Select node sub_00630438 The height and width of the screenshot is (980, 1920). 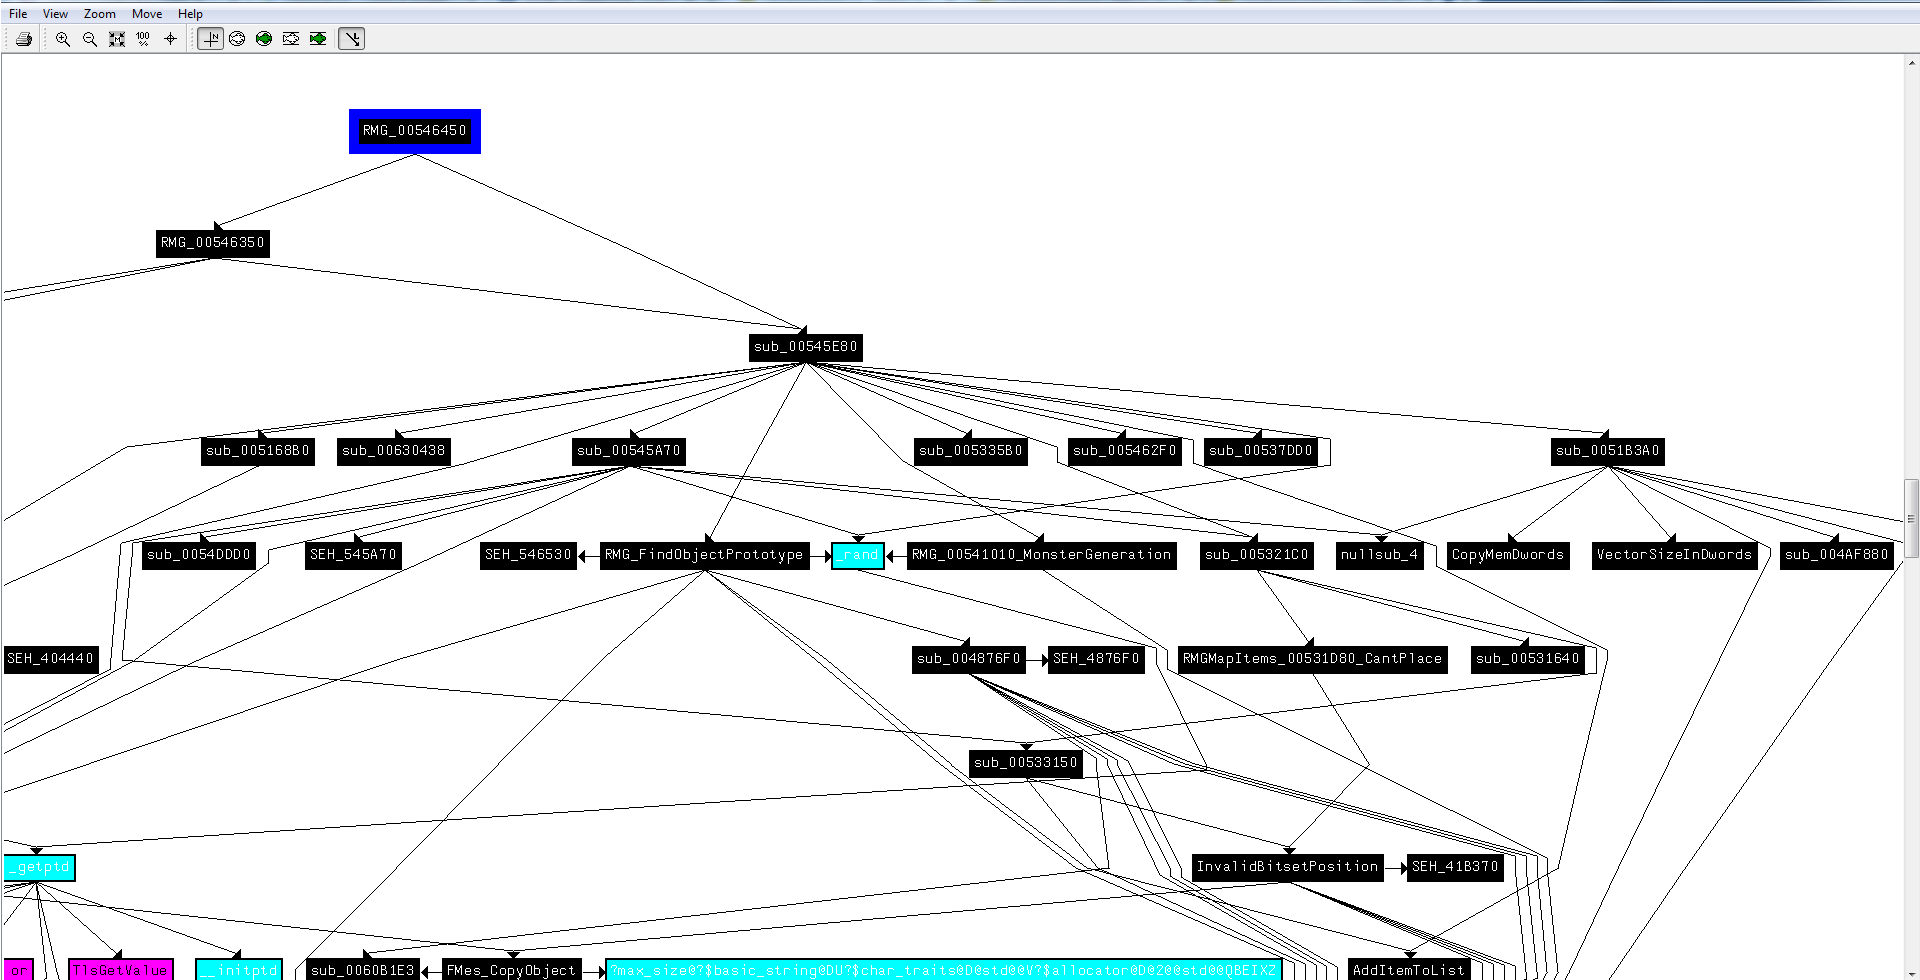394,451
